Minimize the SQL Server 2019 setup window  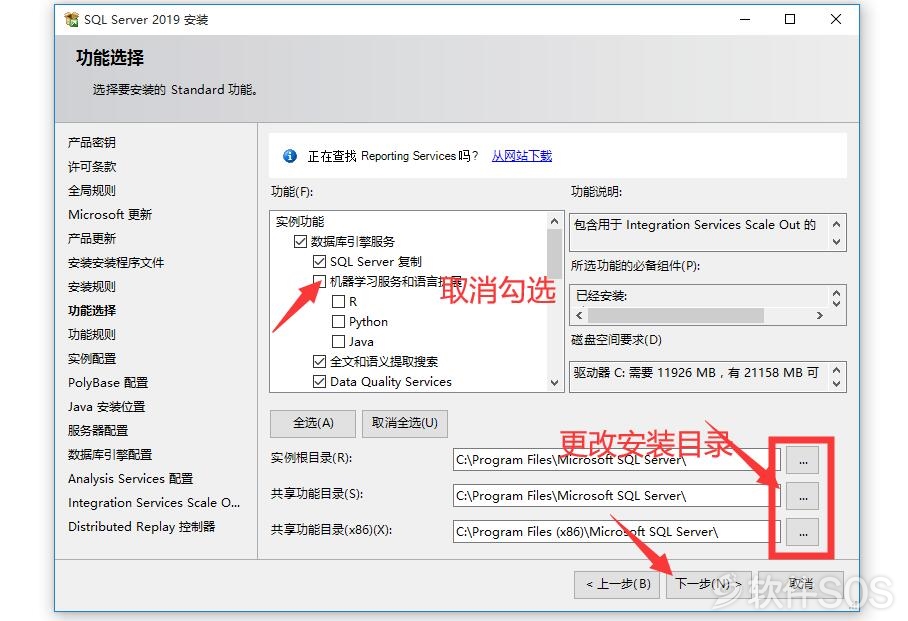745,19
